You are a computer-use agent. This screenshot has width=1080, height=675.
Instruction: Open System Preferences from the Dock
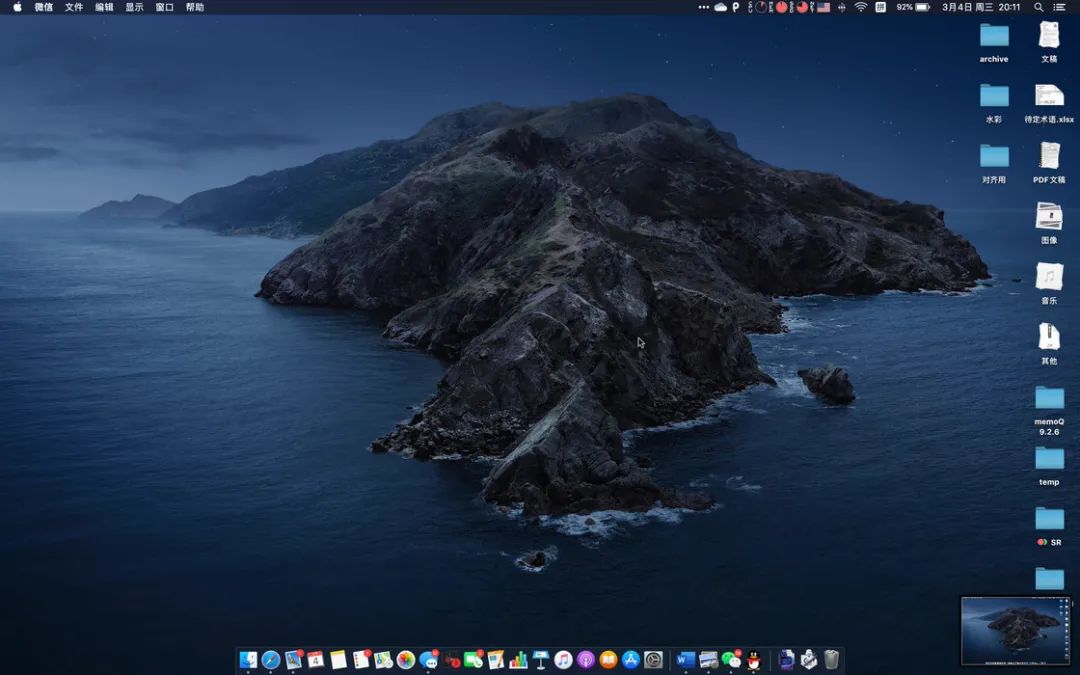653,659
